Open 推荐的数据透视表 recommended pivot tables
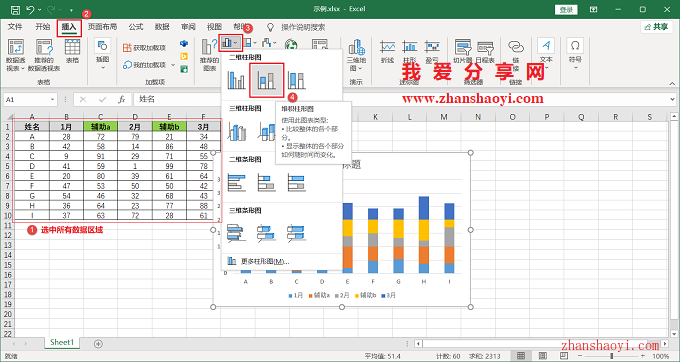 tap(44, 55)
